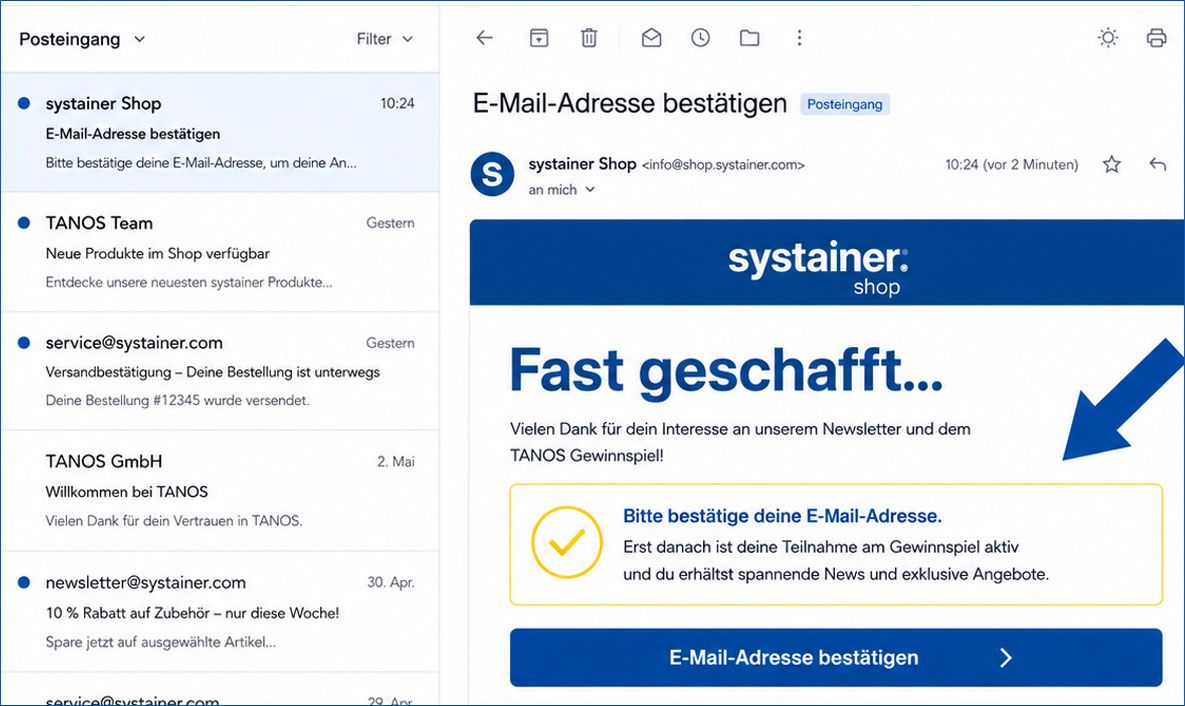Viewport: 1185px width, 706px height.
Task: Open TANOS Team email 'Neue Produkte im Shop verfügbar'
Action: (220, 252)
